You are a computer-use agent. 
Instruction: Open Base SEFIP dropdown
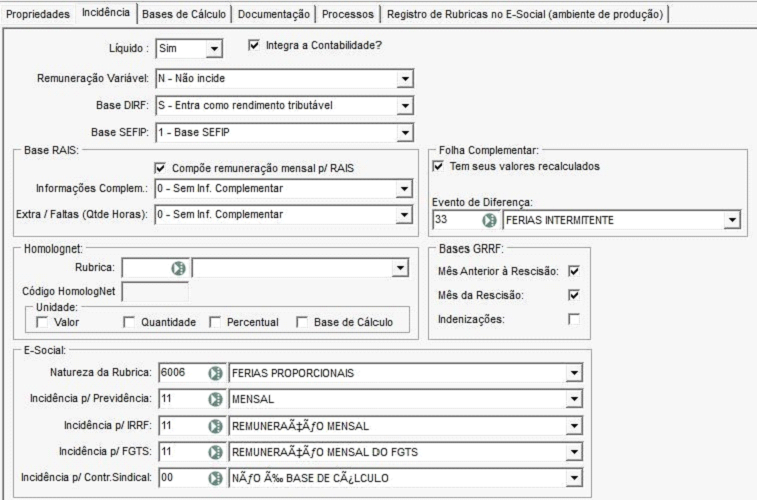(405, 132)
